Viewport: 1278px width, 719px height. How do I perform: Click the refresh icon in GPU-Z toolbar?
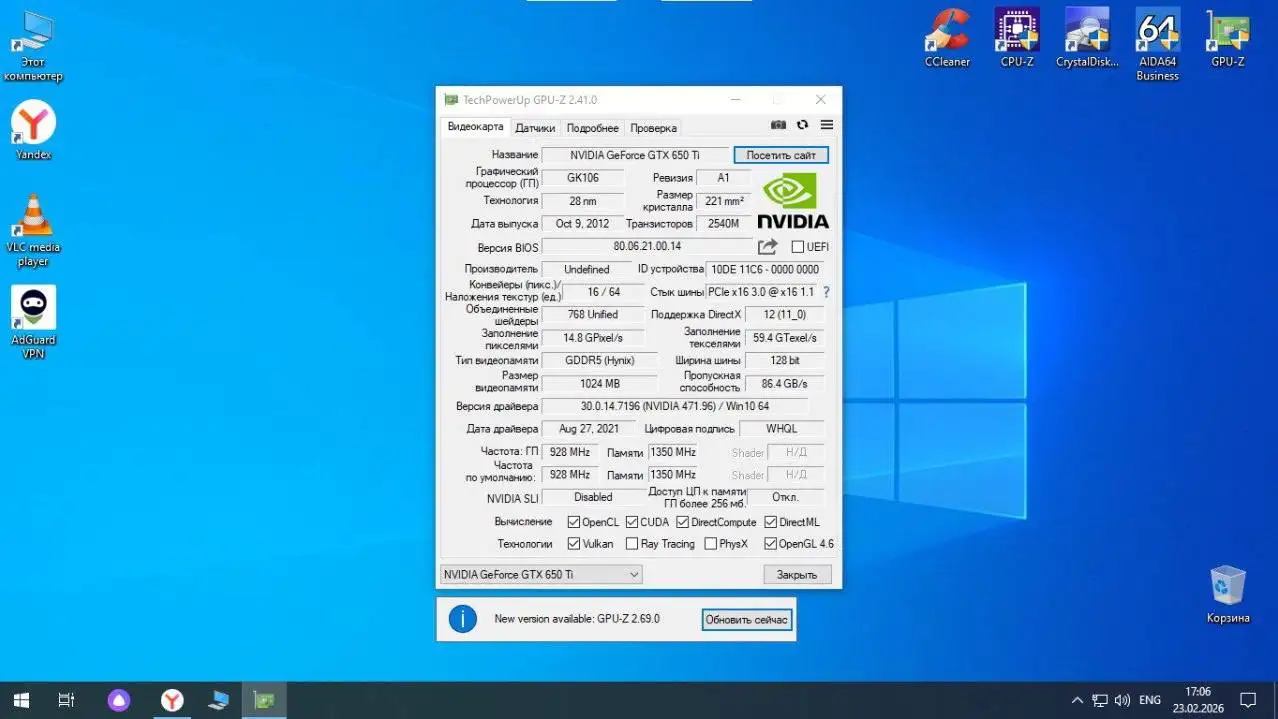tap(802, 124)
